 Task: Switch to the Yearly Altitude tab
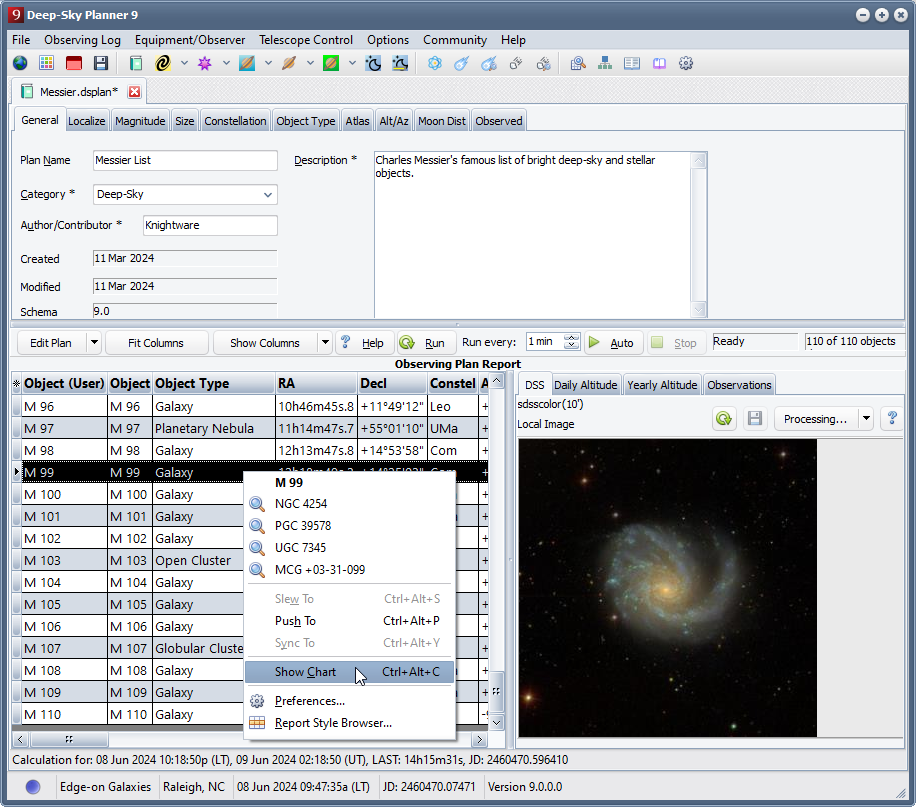[x=663, y=385]
